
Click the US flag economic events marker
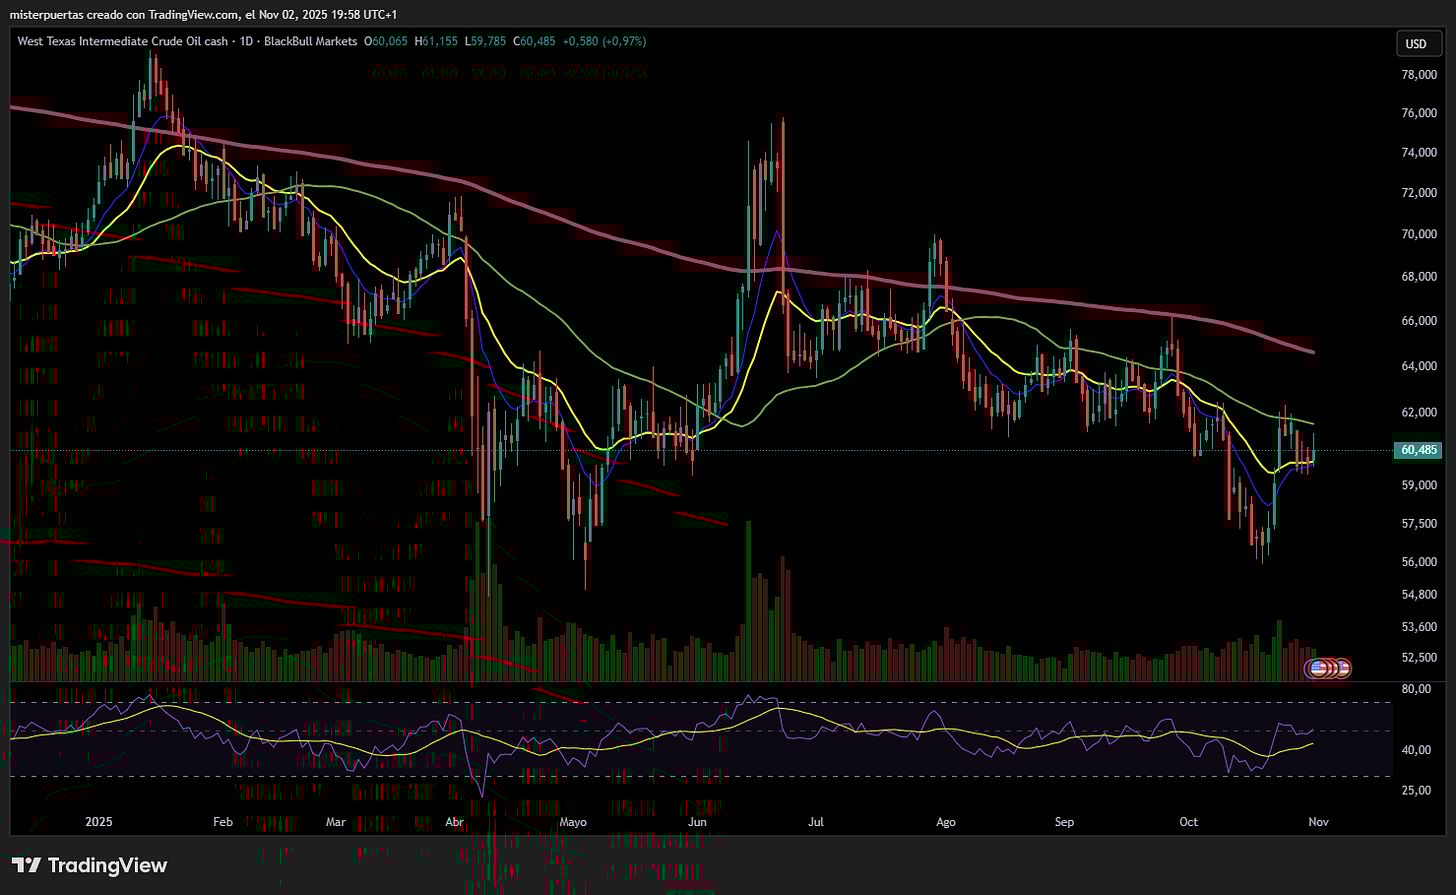(x=1319, y=667)
